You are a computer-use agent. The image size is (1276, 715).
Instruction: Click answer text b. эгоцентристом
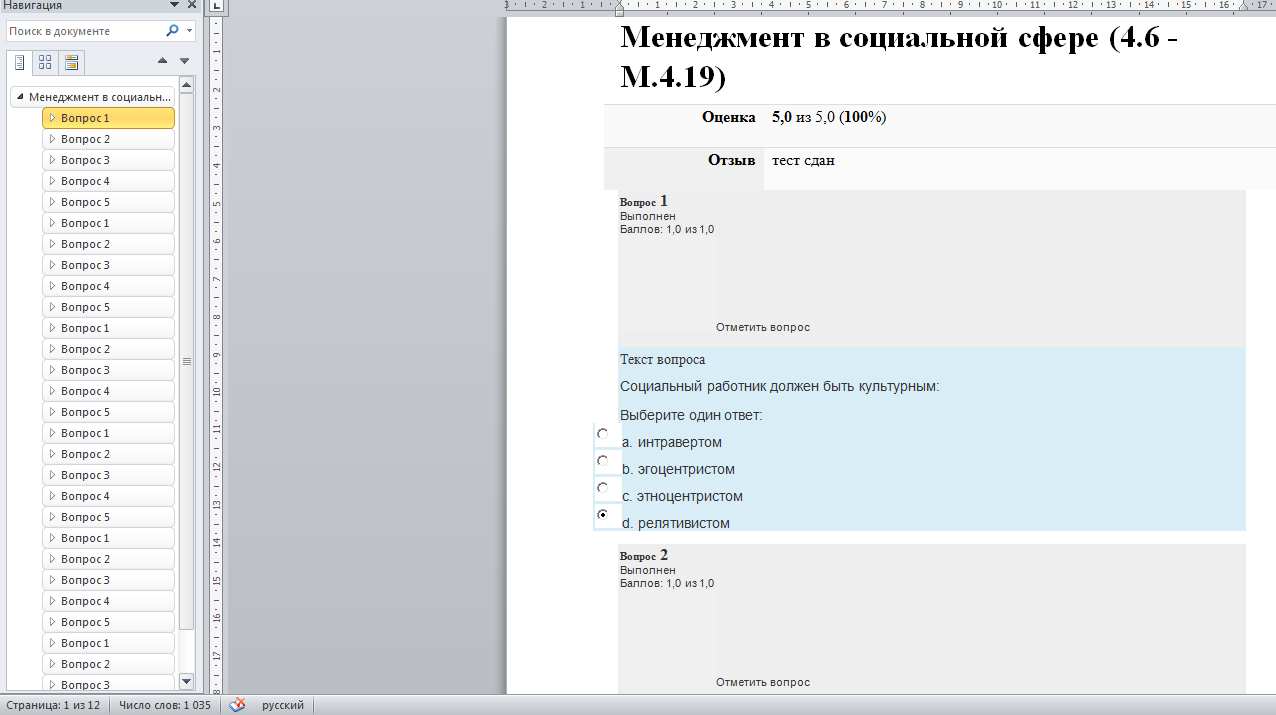678,469
